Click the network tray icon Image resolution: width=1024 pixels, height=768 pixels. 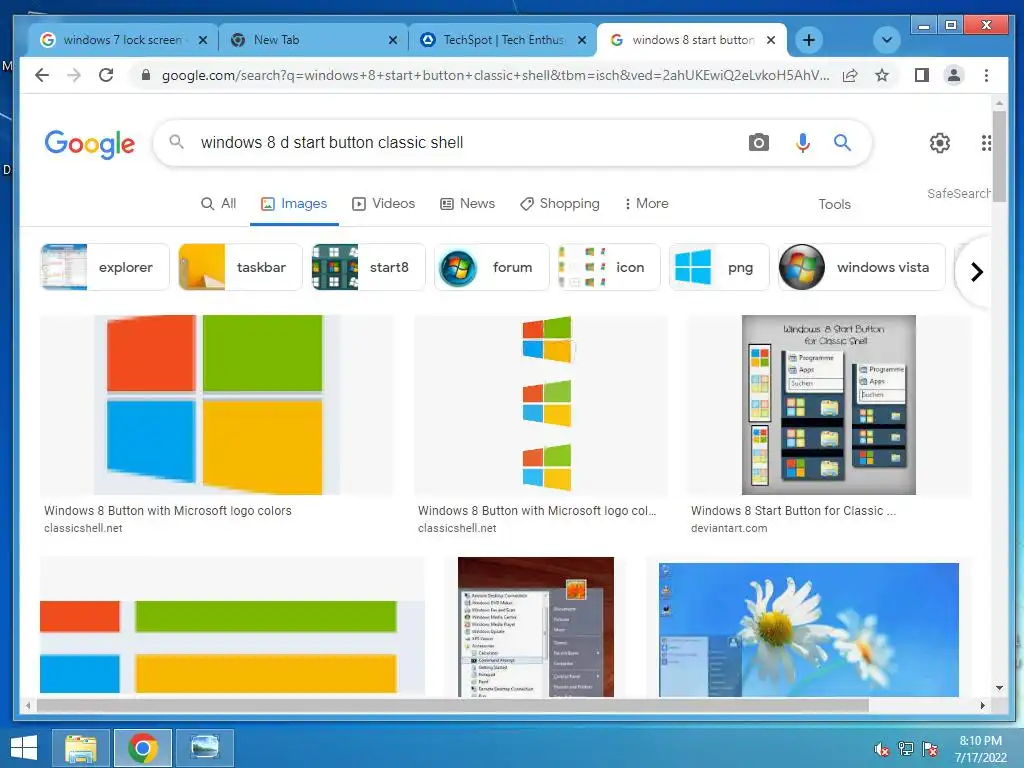point(906,749)
